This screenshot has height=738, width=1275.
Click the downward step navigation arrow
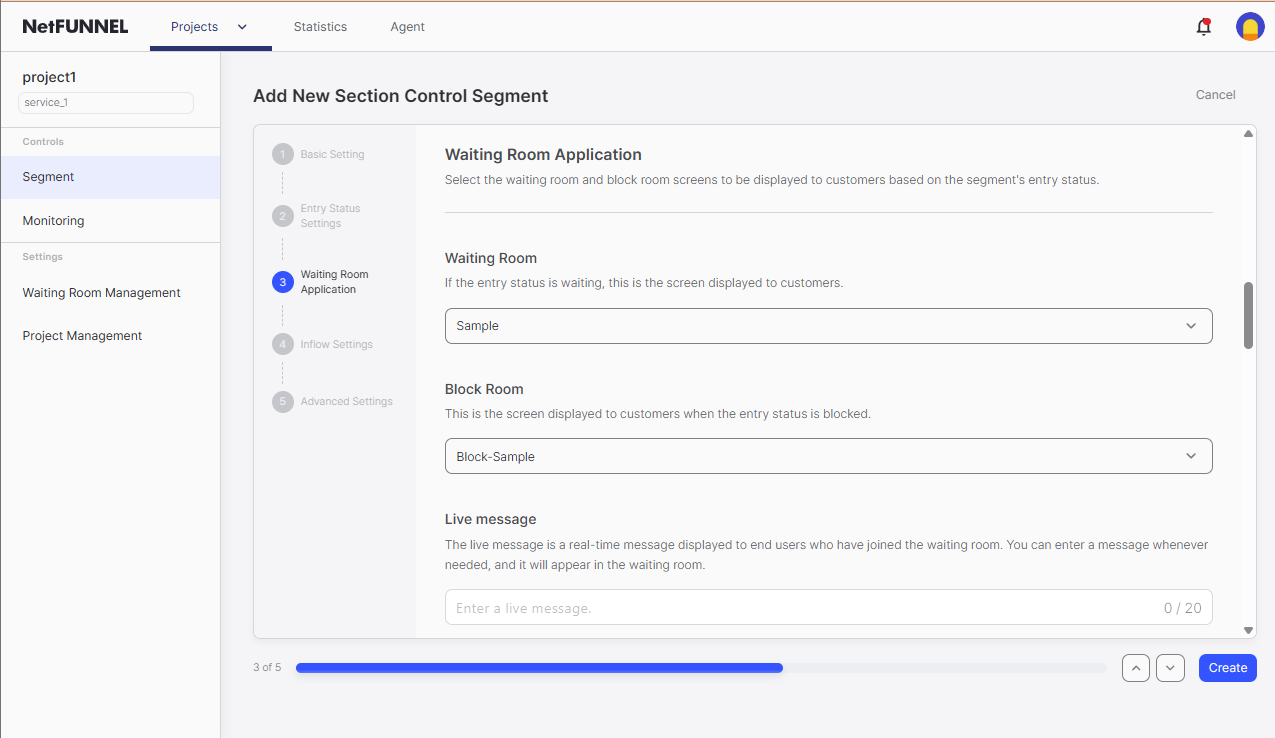[x=1170, y=667]
